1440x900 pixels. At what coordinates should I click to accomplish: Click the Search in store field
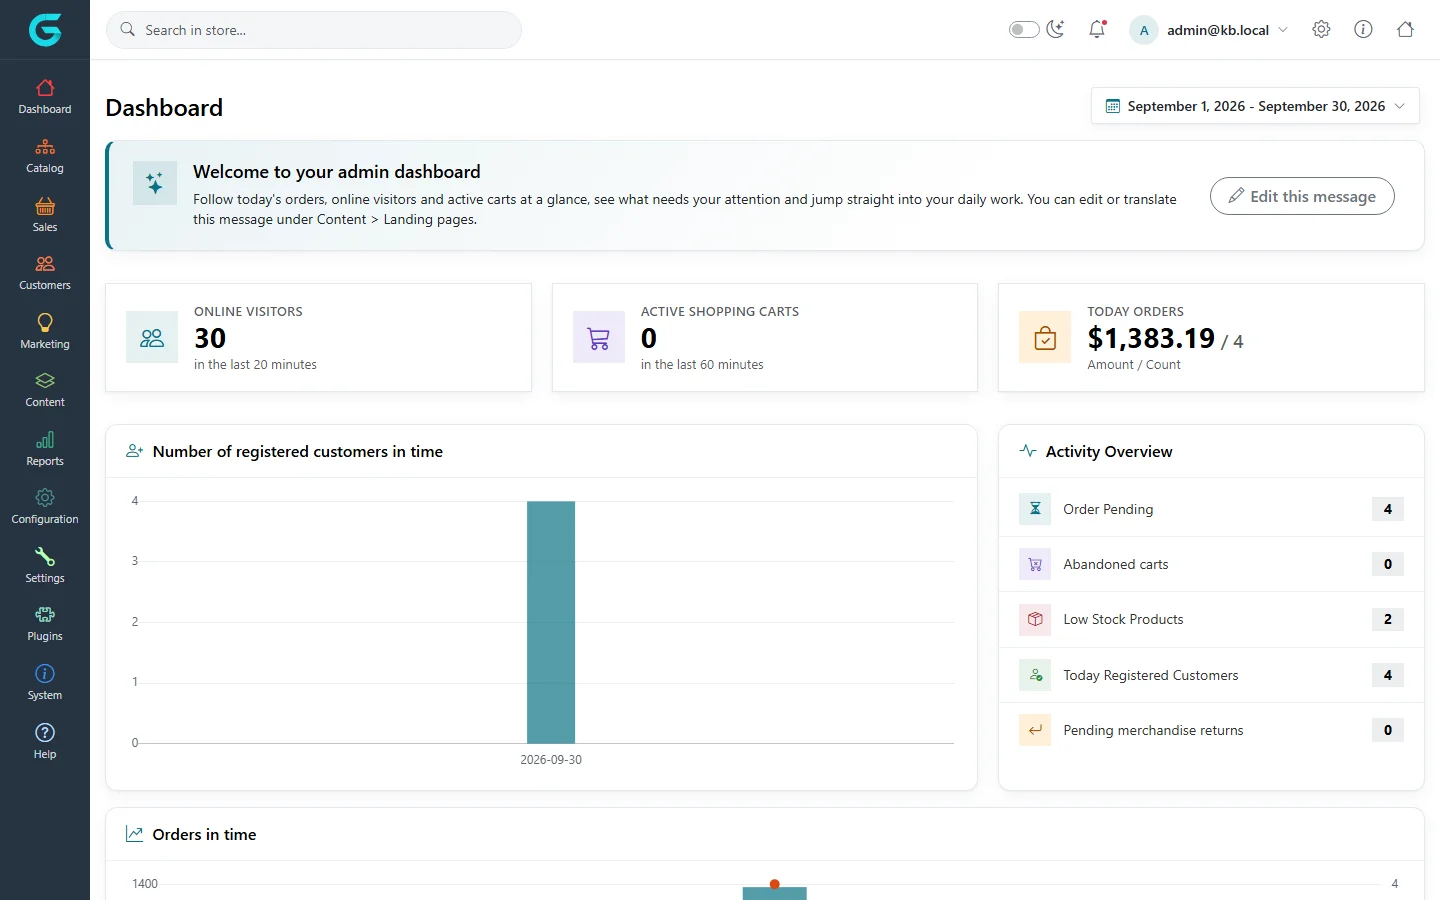pos(314,30)
